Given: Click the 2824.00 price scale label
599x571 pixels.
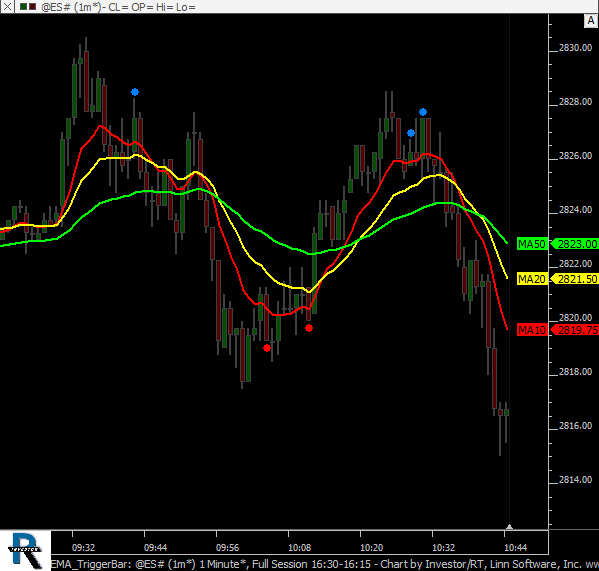Looking at the screenshot, I should coord(575,210).
